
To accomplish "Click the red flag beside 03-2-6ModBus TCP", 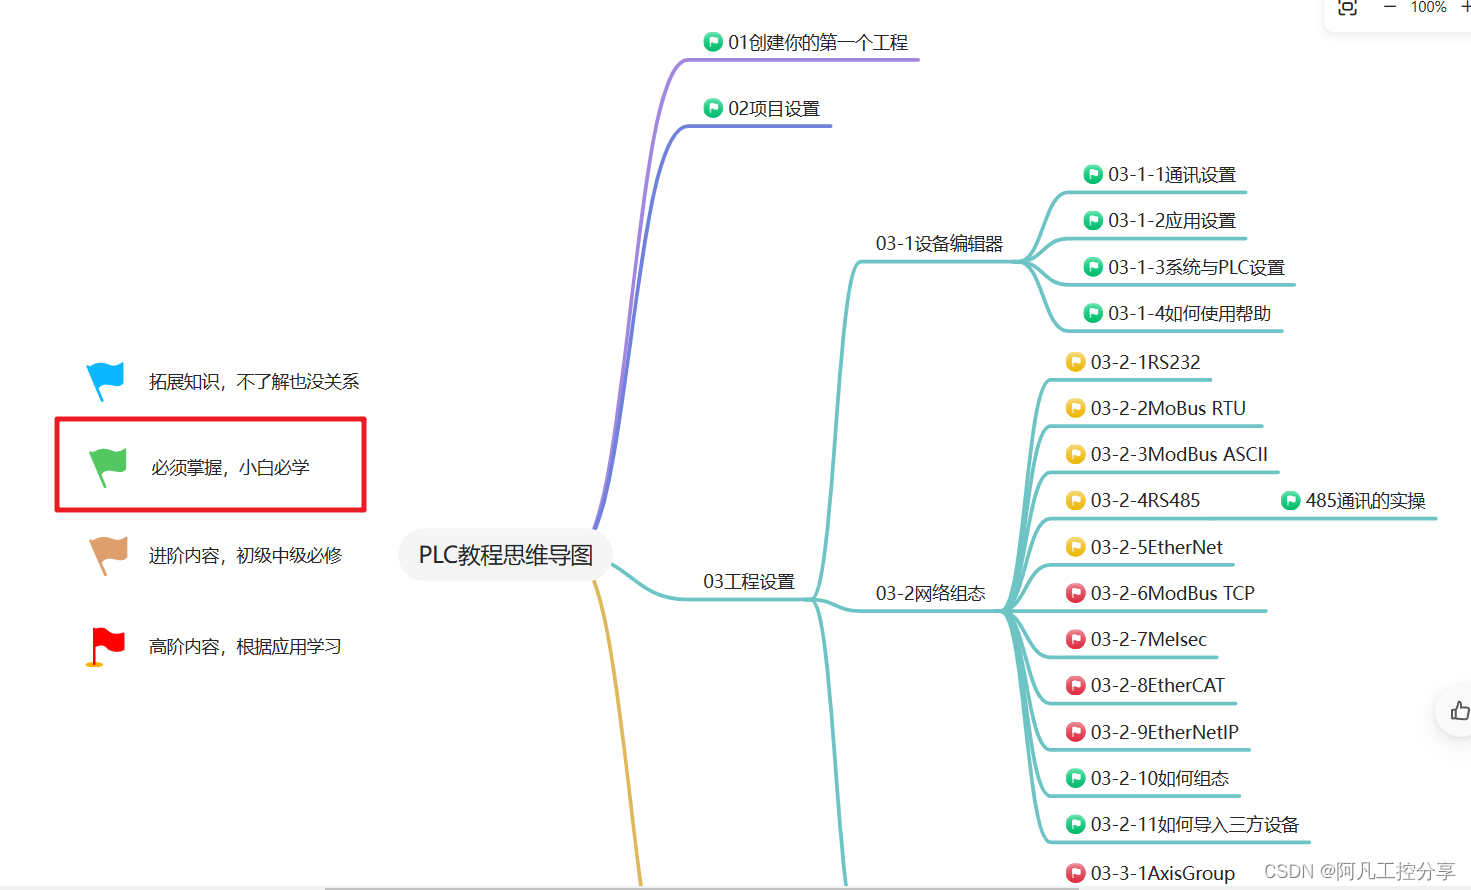I will point(1076,593).
